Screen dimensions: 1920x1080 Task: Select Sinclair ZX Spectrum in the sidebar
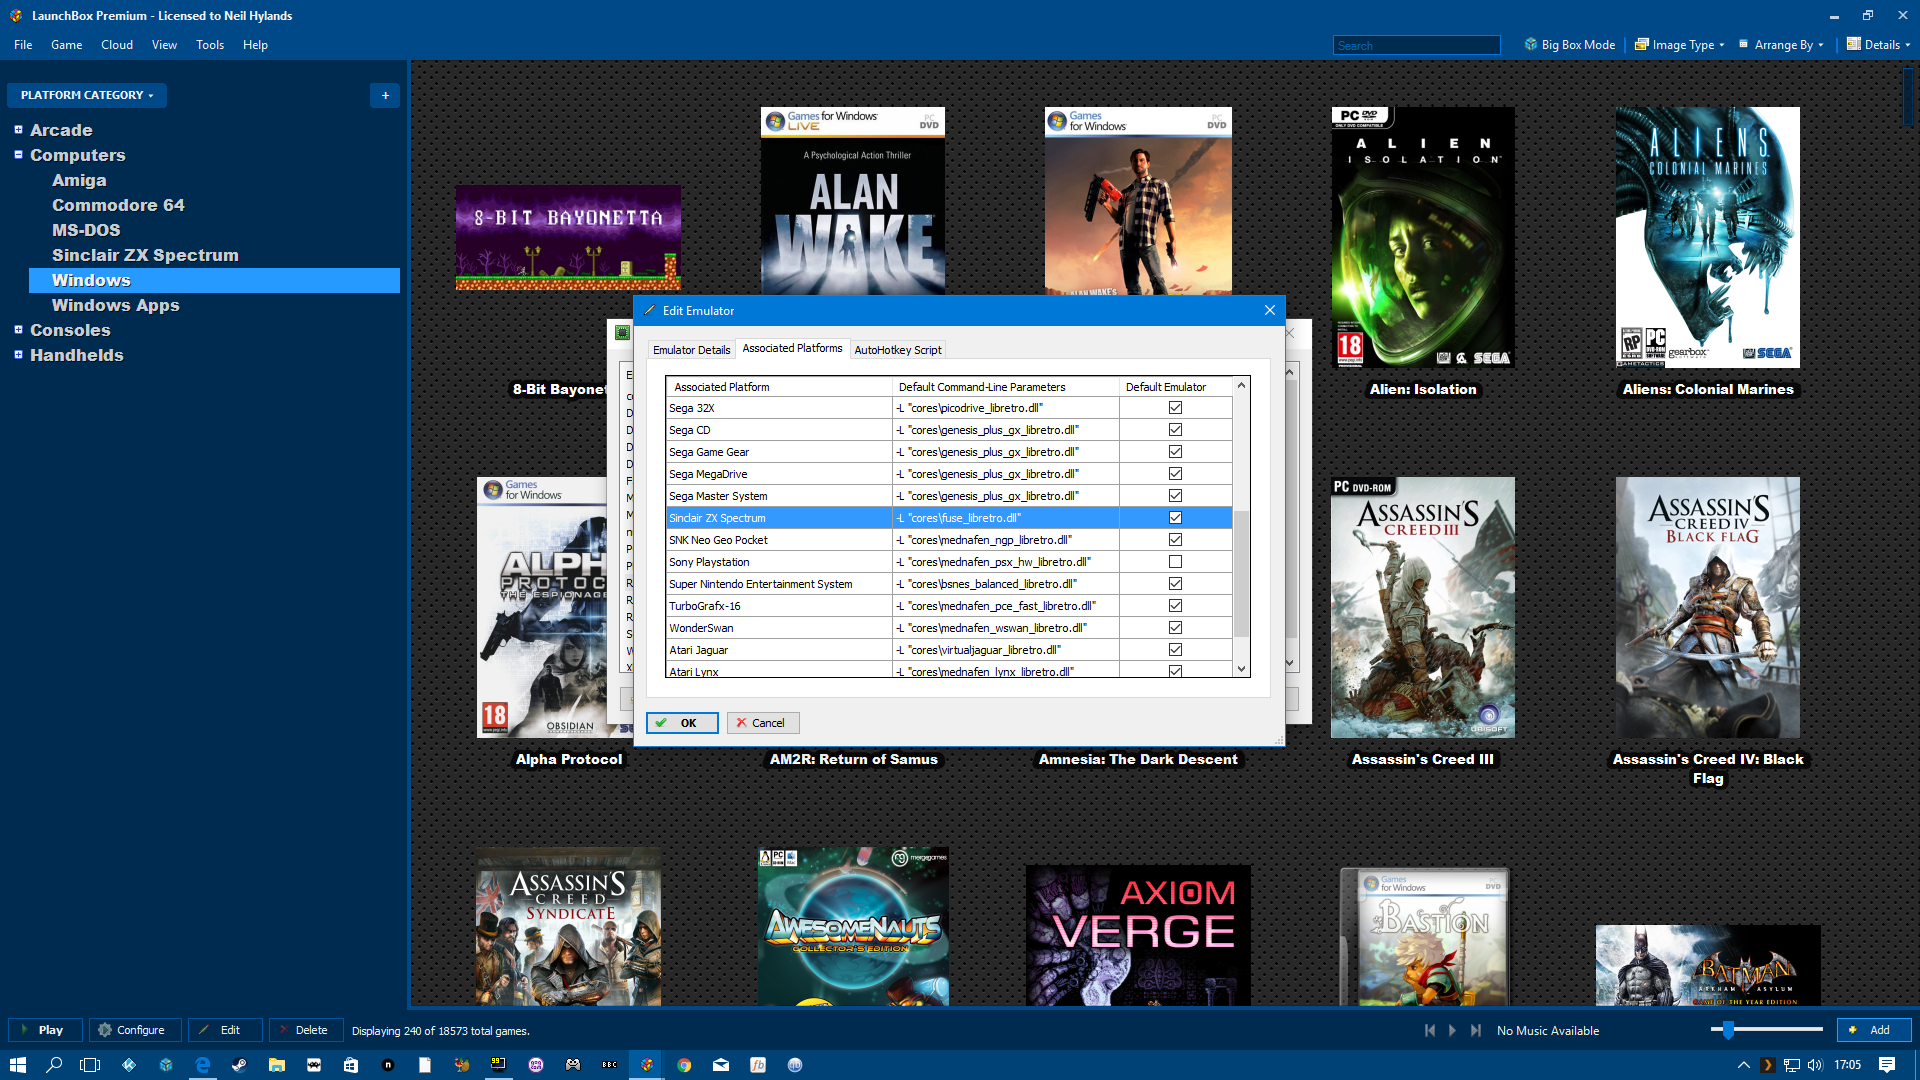145,255
